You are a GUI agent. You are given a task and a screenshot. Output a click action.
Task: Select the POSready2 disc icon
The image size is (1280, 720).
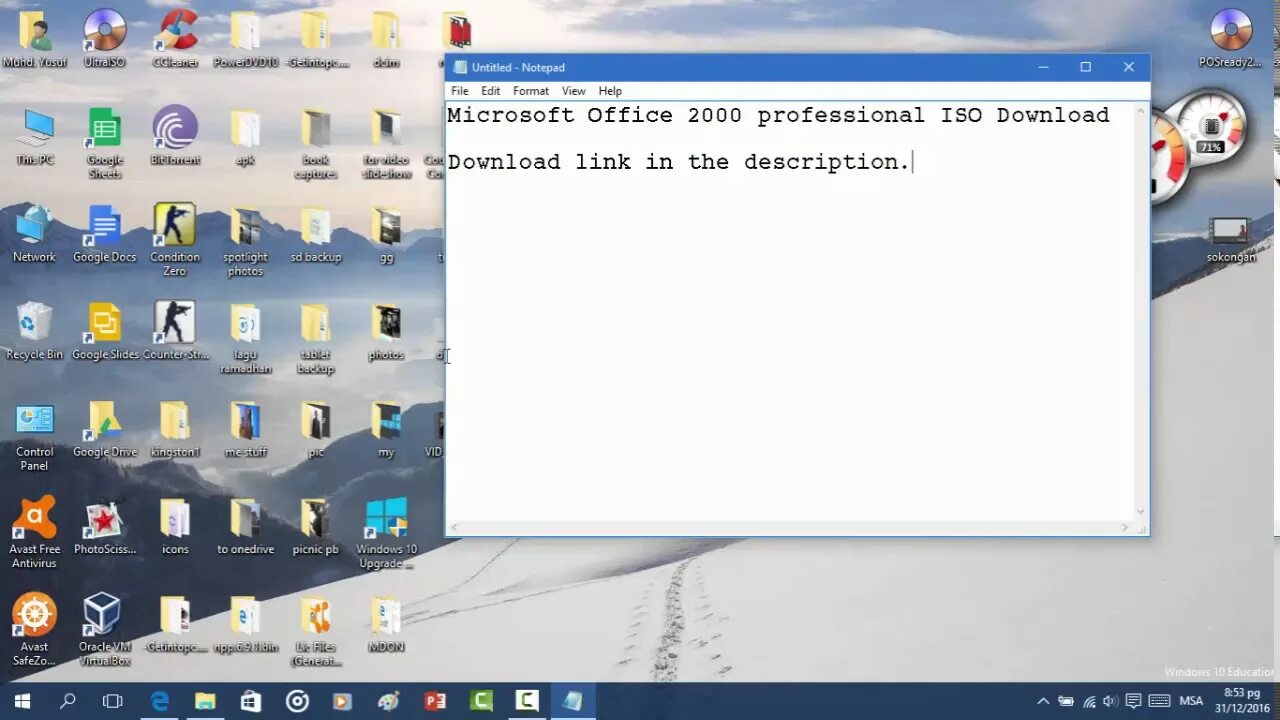click(x=1231, y=38)
